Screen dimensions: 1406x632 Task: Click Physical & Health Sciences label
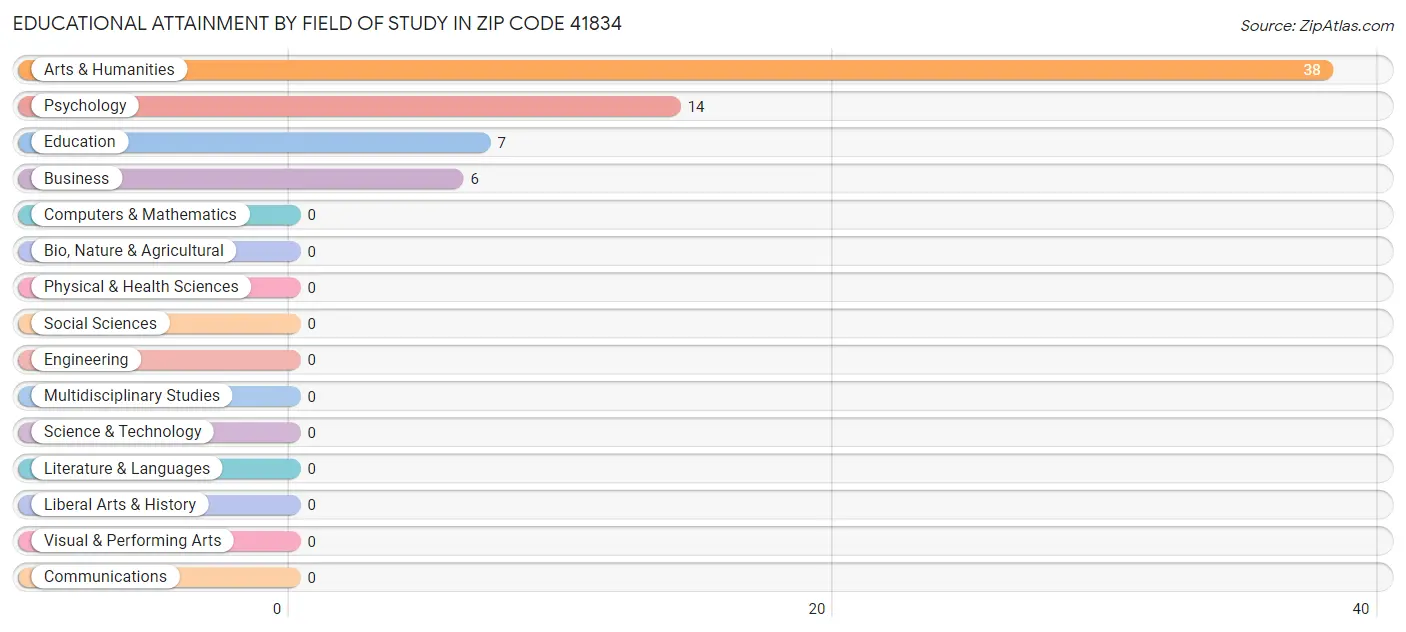141,287
